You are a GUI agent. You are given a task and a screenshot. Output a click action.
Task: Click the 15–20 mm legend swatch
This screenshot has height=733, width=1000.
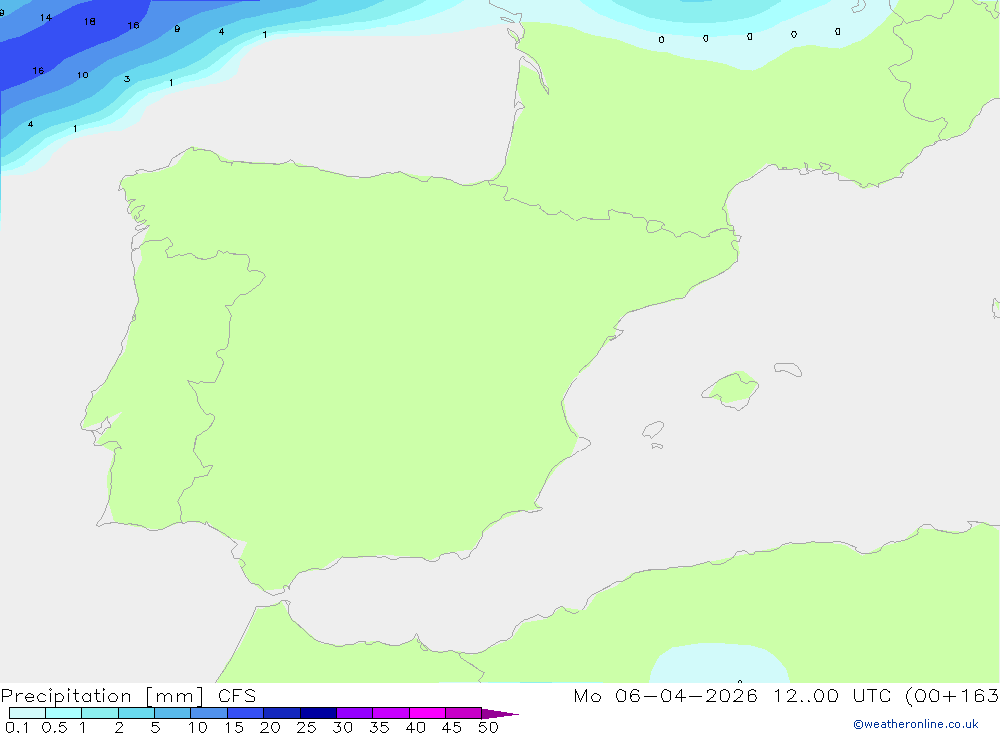[245, 713]
